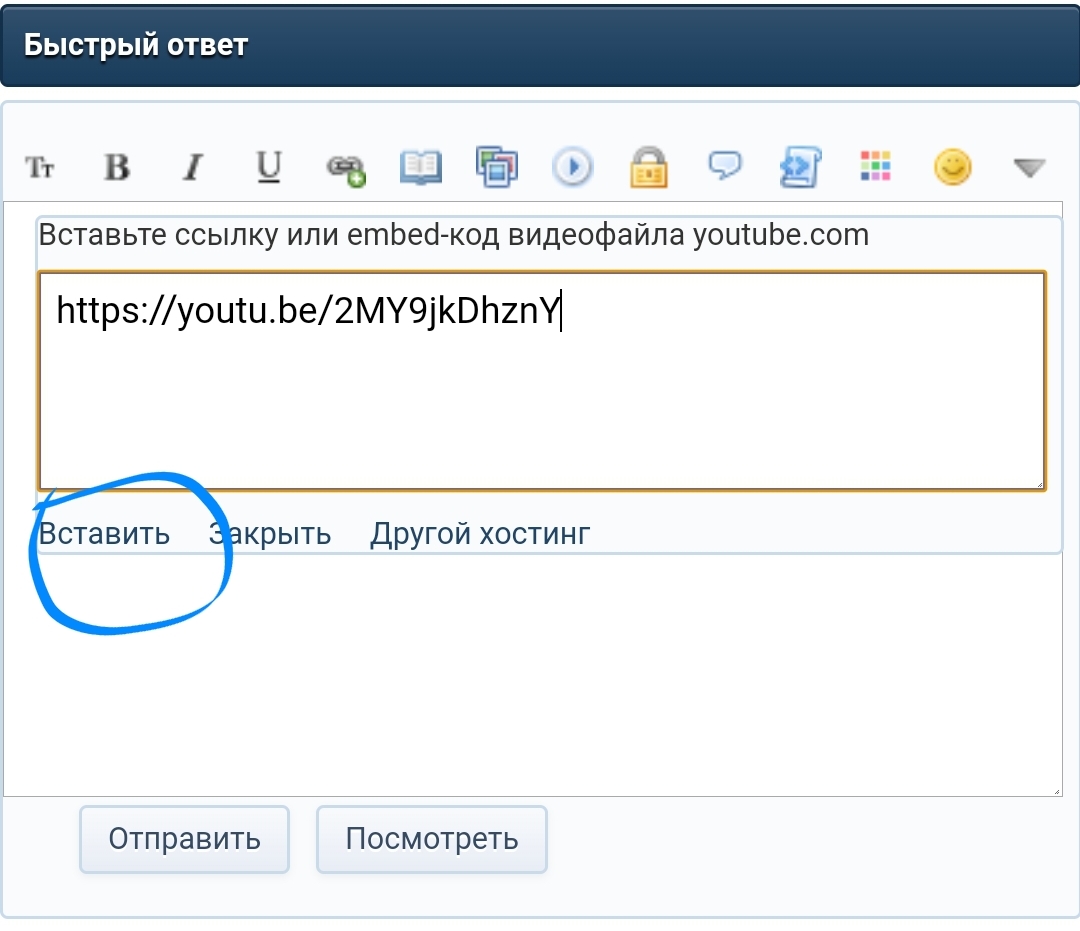
Task: Click the Закрыть link
Action: point(270,534)
